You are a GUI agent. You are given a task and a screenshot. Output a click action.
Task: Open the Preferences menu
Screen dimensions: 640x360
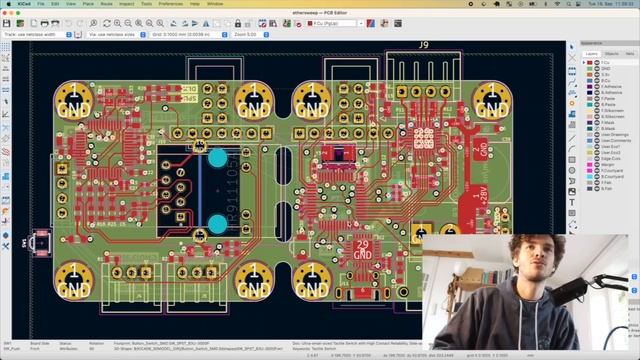(171, 4)
